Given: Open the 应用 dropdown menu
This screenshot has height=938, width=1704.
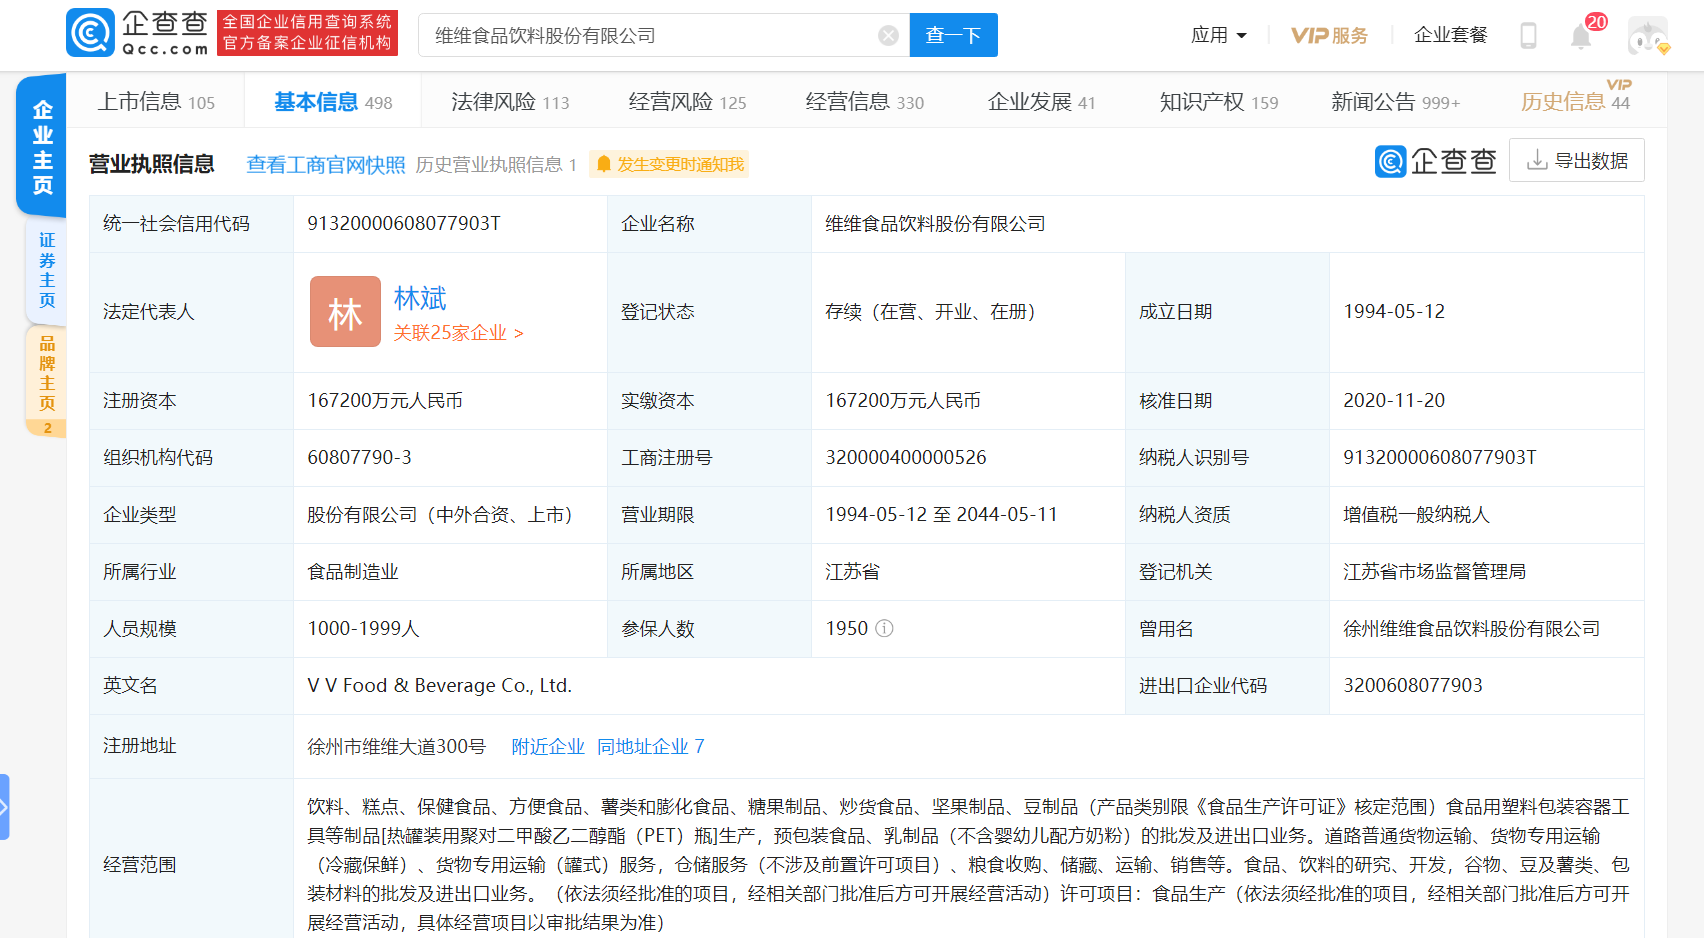Looking at the screenshot, I should [1219, 35].
